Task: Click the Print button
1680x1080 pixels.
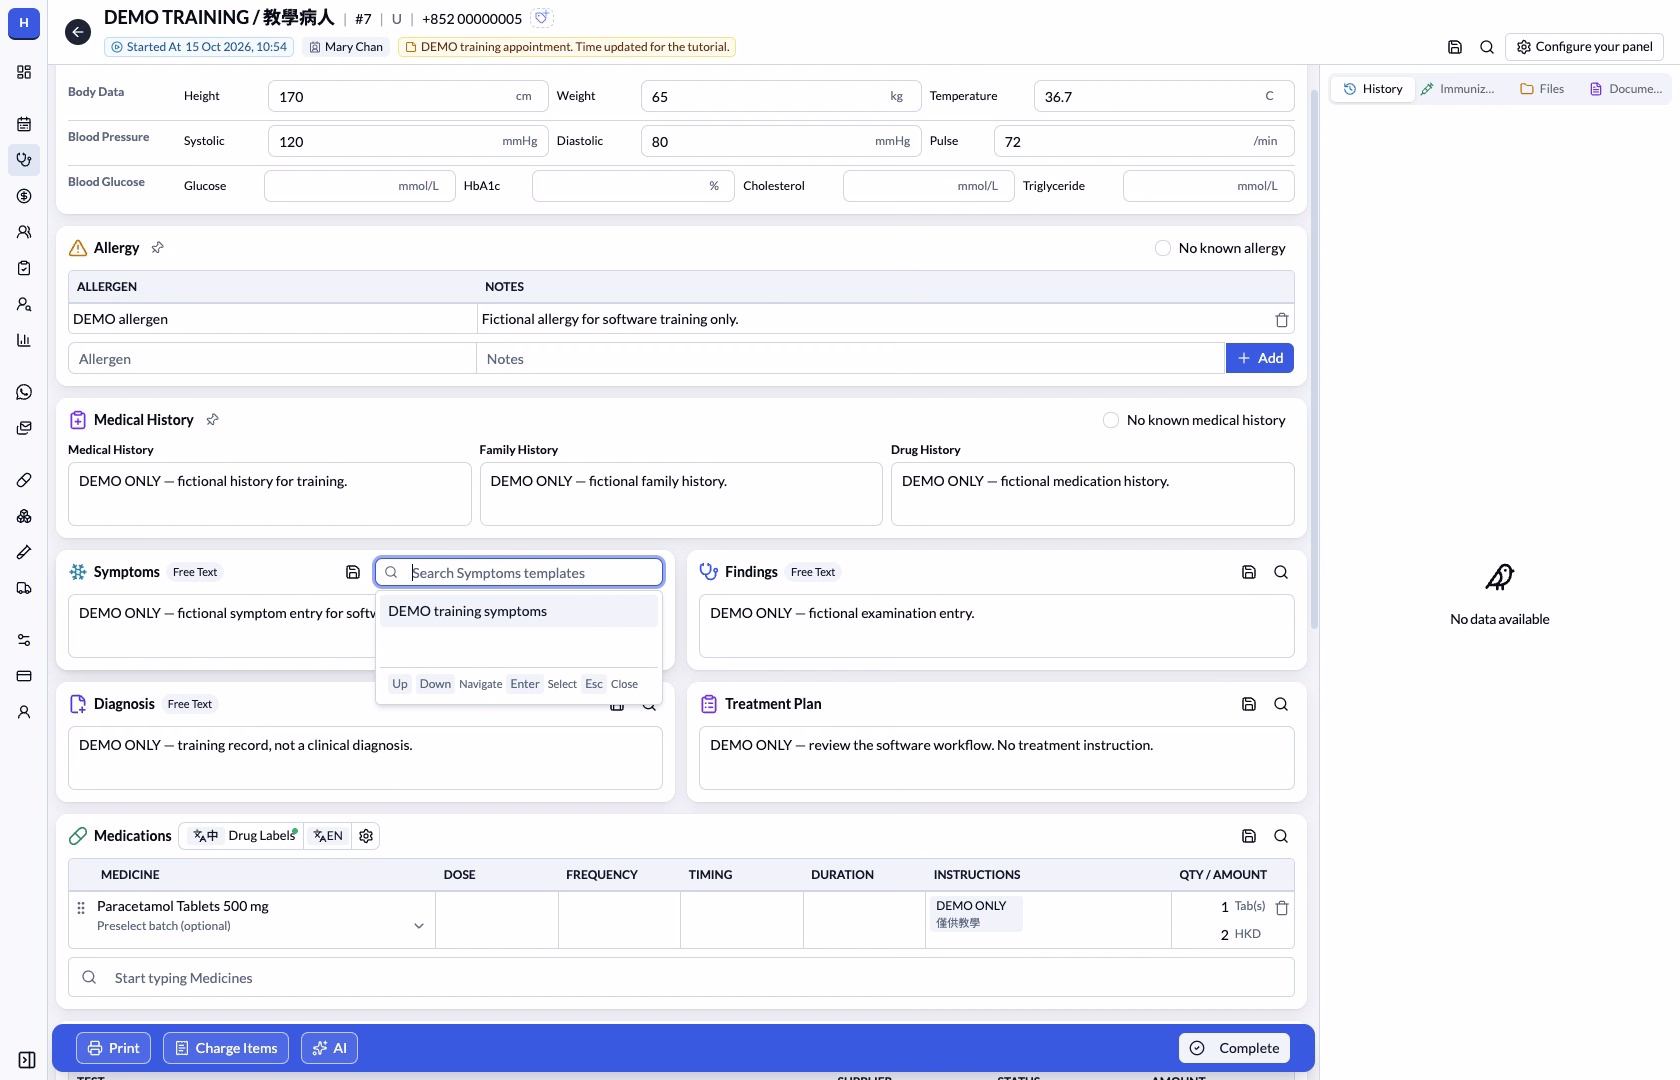Action: point(113,1048)
